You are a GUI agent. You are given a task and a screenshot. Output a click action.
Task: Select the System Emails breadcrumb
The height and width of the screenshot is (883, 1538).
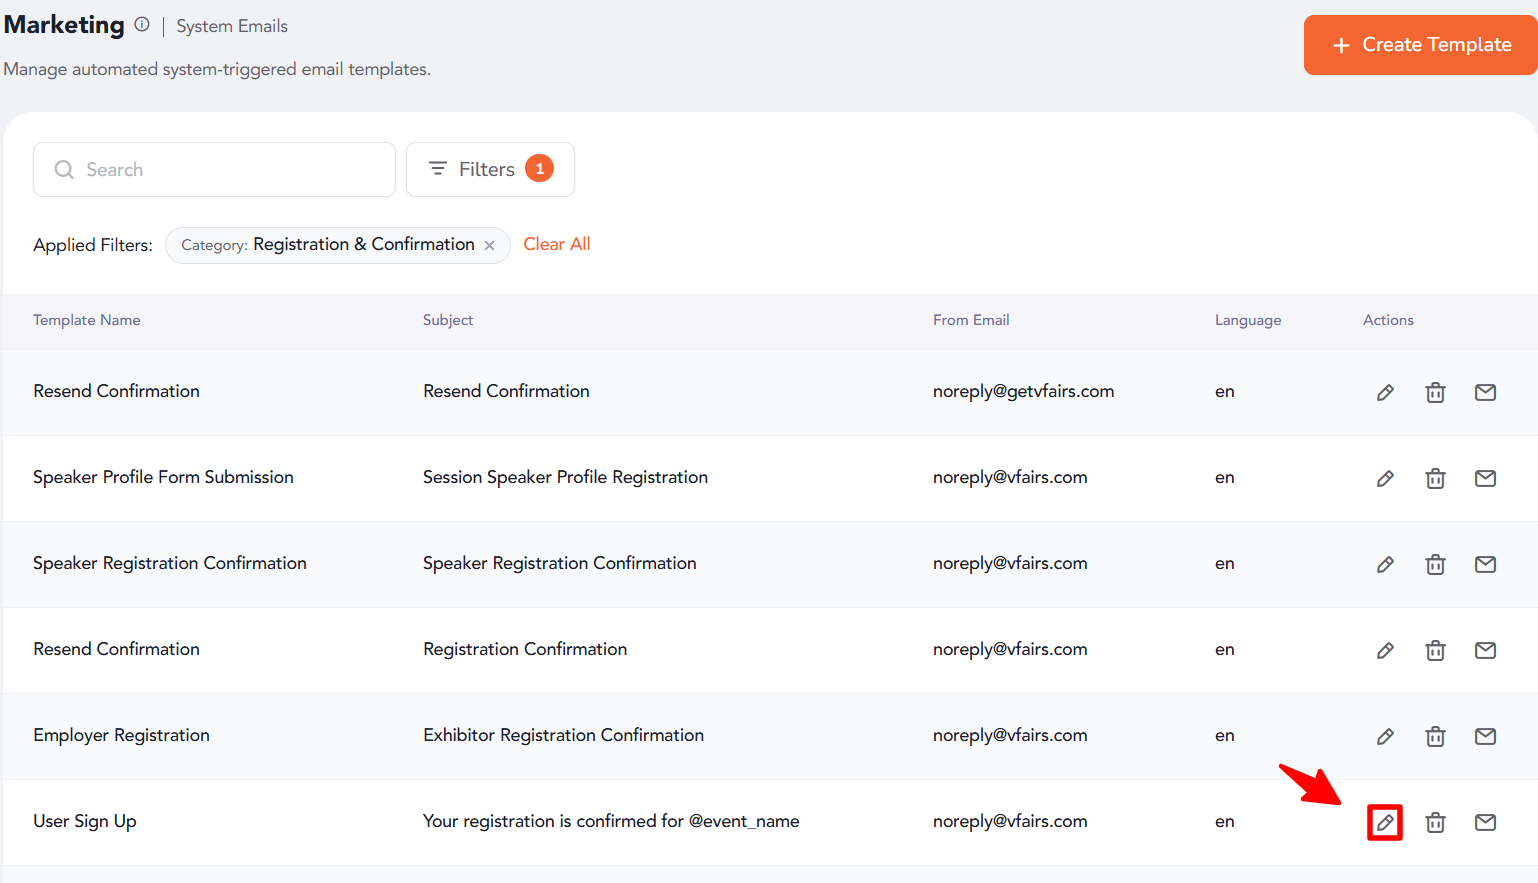pos(232,26)
